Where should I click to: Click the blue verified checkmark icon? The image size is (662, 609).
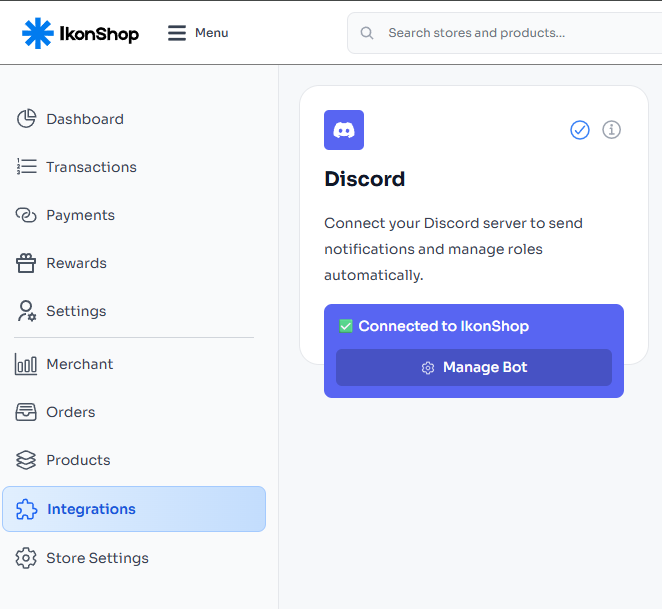coord(580,130)
